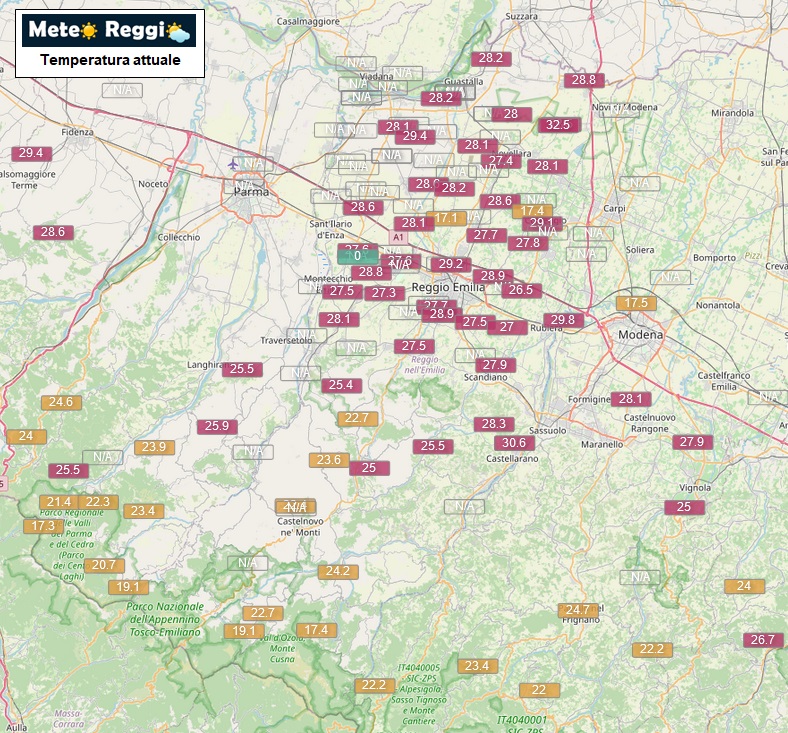Click the 25.9 temperature marker
Screen dimensions: 788x733
click(x=217, y=426)
